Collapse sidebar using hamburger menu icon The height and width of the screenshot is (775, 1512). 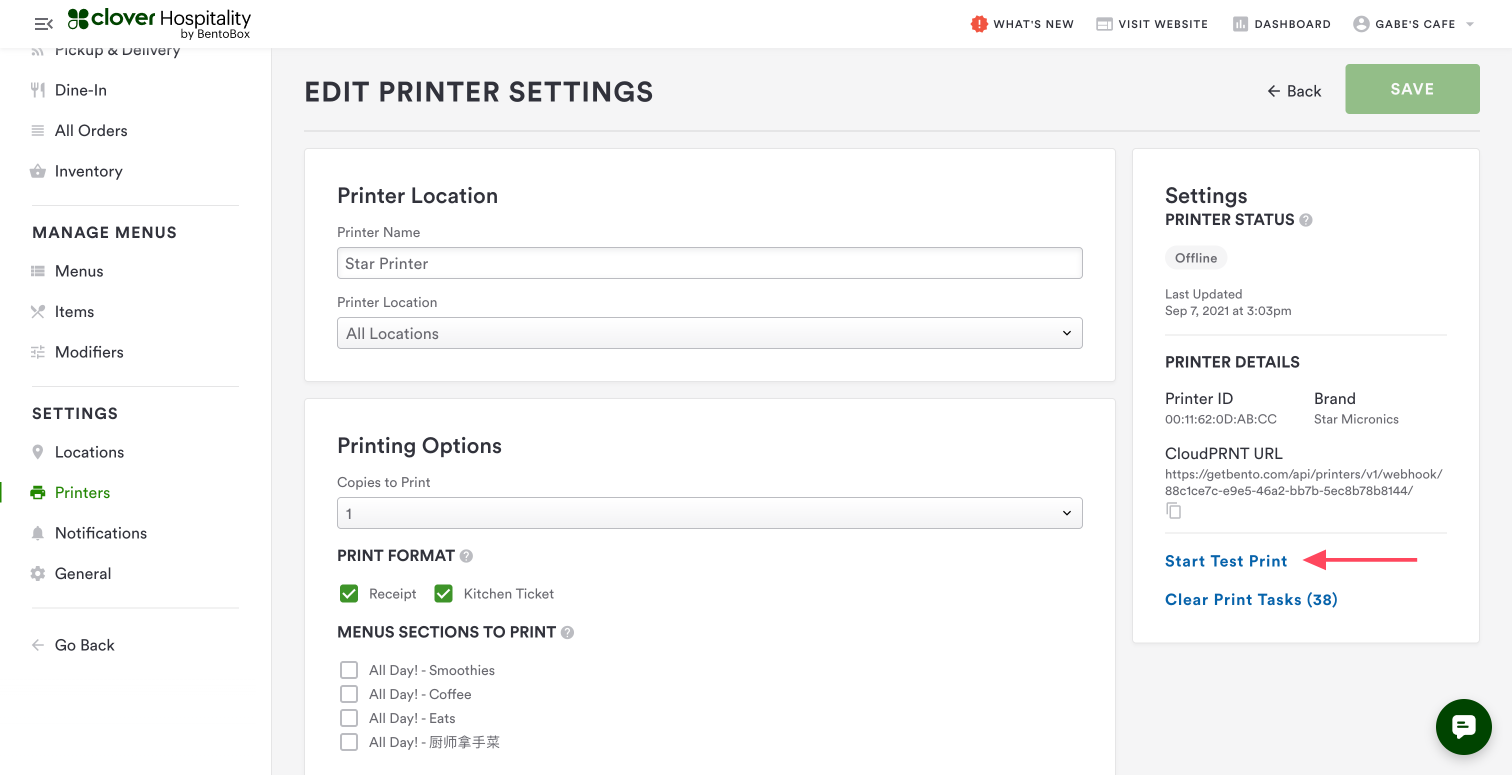tap(43, 24)
